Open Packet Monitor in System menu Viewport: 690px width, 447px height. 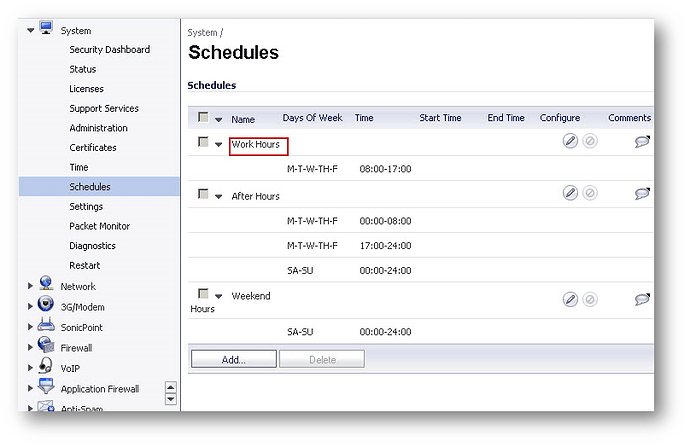(99, 226)
